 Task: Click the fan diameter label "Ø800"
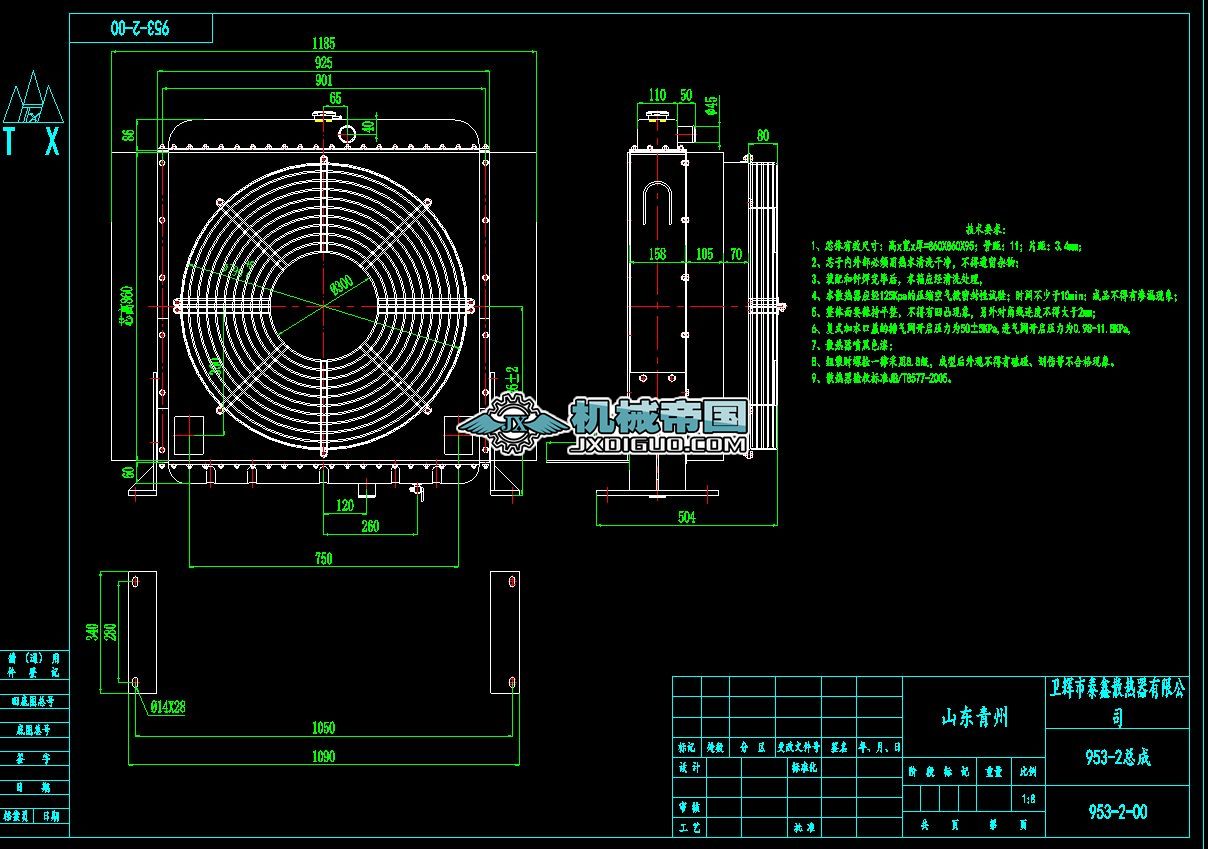point(340,287)
